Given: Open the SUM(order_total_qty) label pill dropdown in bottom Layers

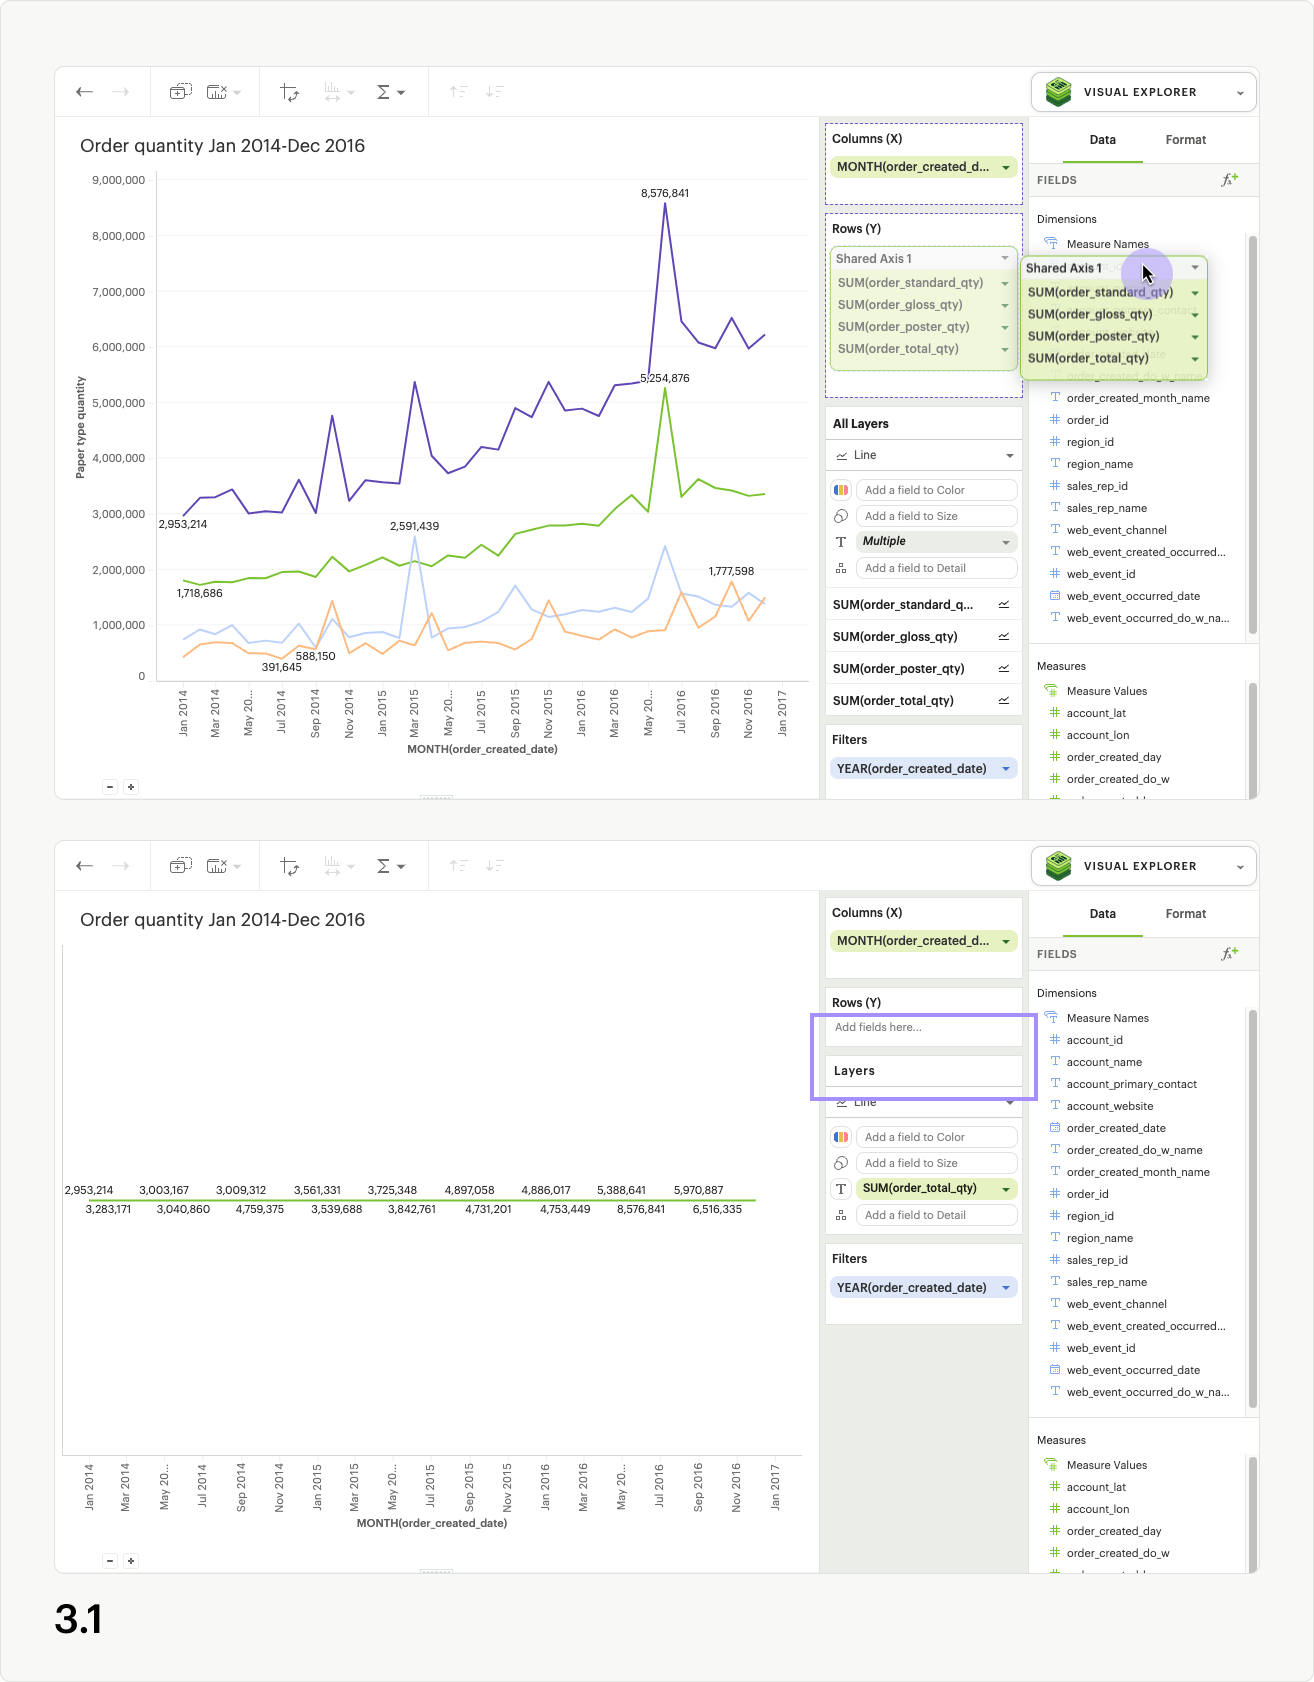Looking at the screenshot, I should coord(1005,1189).
